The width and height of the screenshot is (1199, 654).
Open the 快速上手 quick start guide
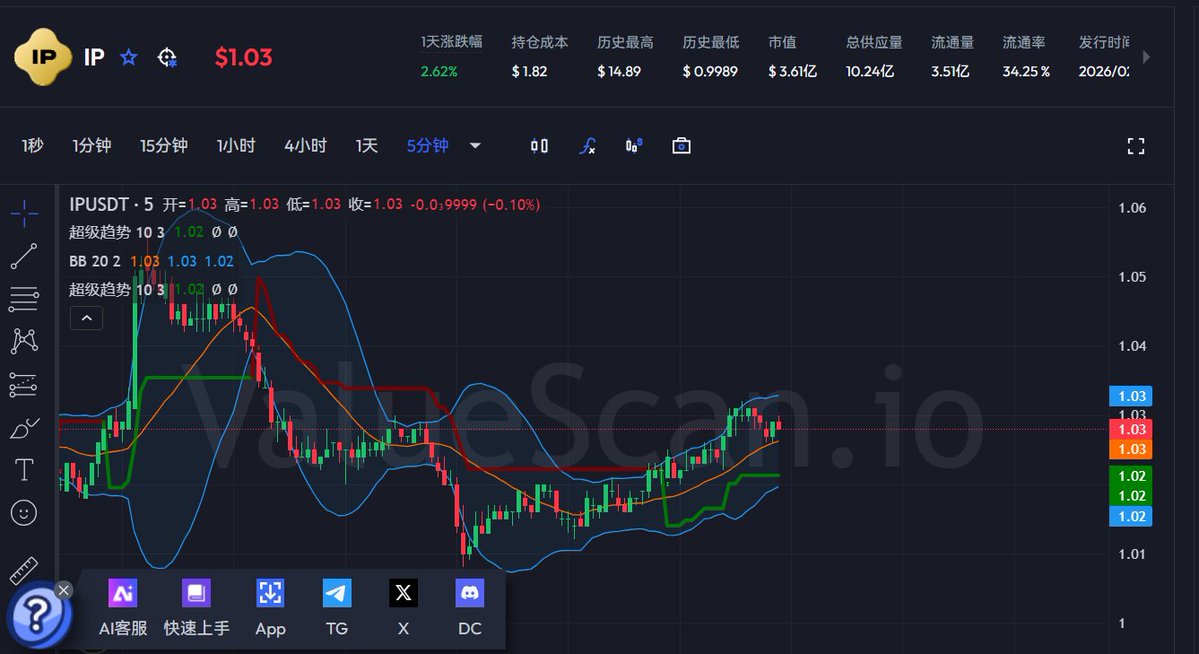point(197,608)
